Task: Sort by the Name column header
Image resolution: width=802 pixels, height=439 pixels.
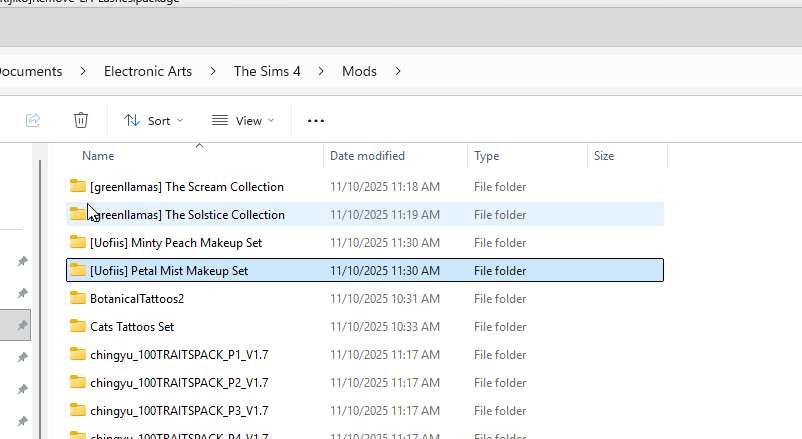Action: pos(98,157)
